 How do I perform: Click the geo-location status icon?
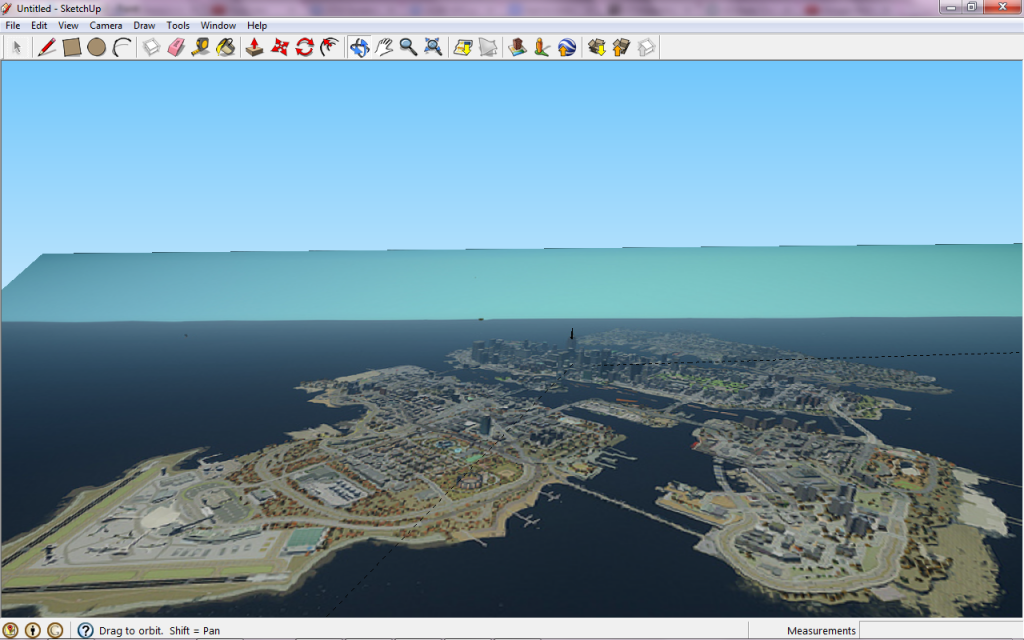pyautogui.click(x=11, y=631)
